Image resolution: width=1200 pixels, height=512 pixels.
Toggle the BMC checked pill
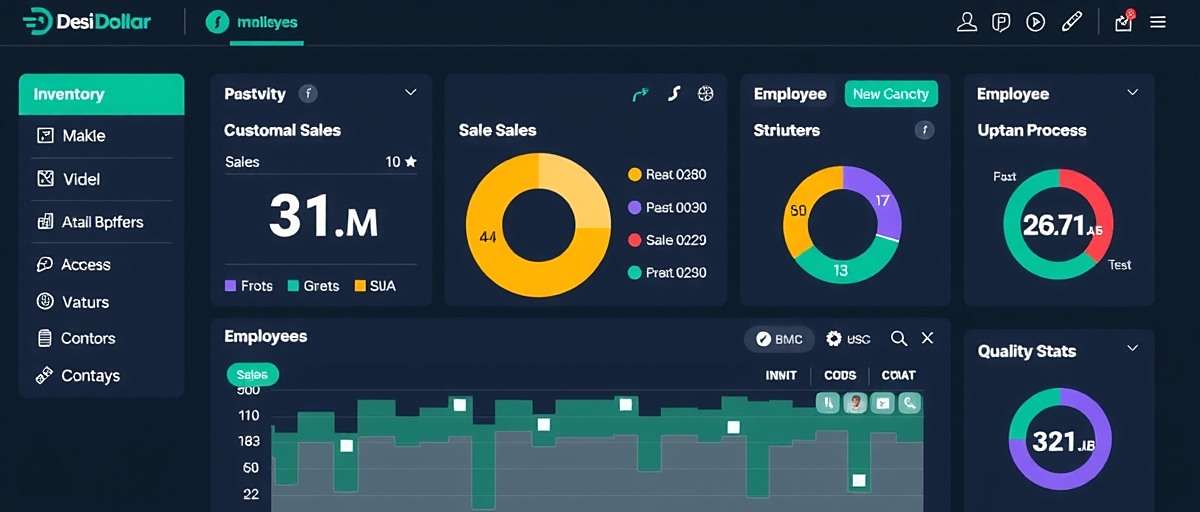coord(779,339)
